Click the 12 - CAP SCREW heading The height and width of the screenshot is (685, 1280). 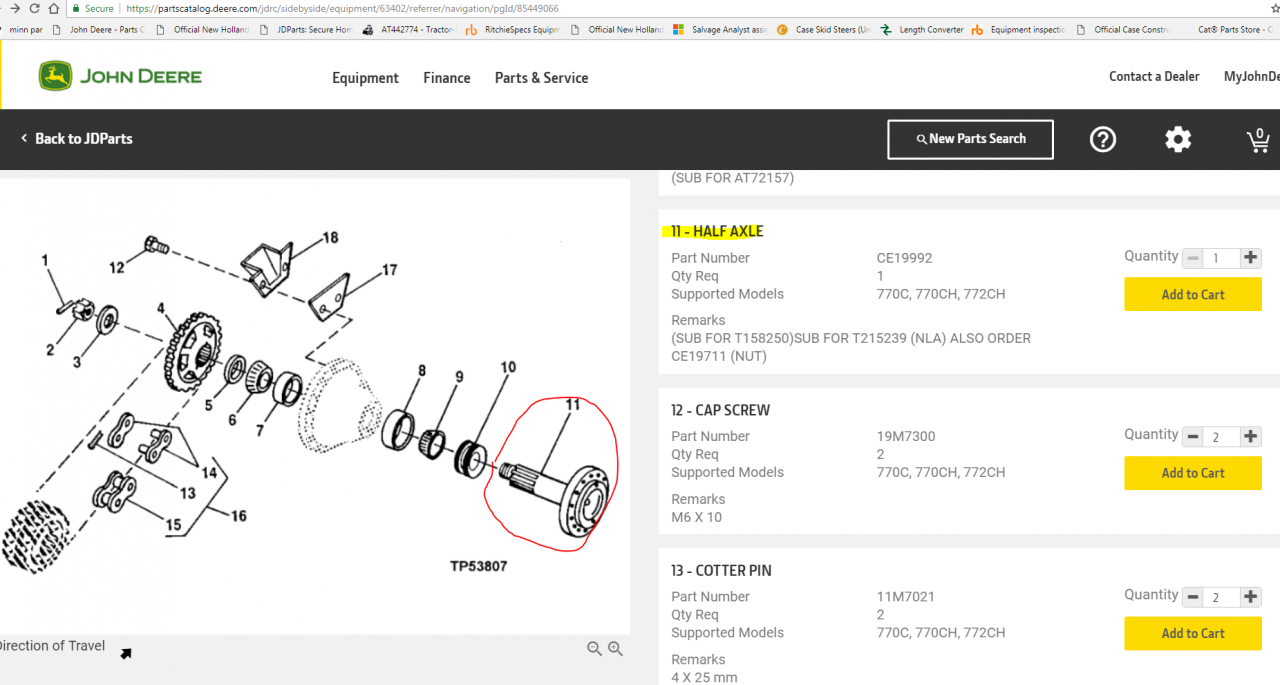(x=721, y=410)
